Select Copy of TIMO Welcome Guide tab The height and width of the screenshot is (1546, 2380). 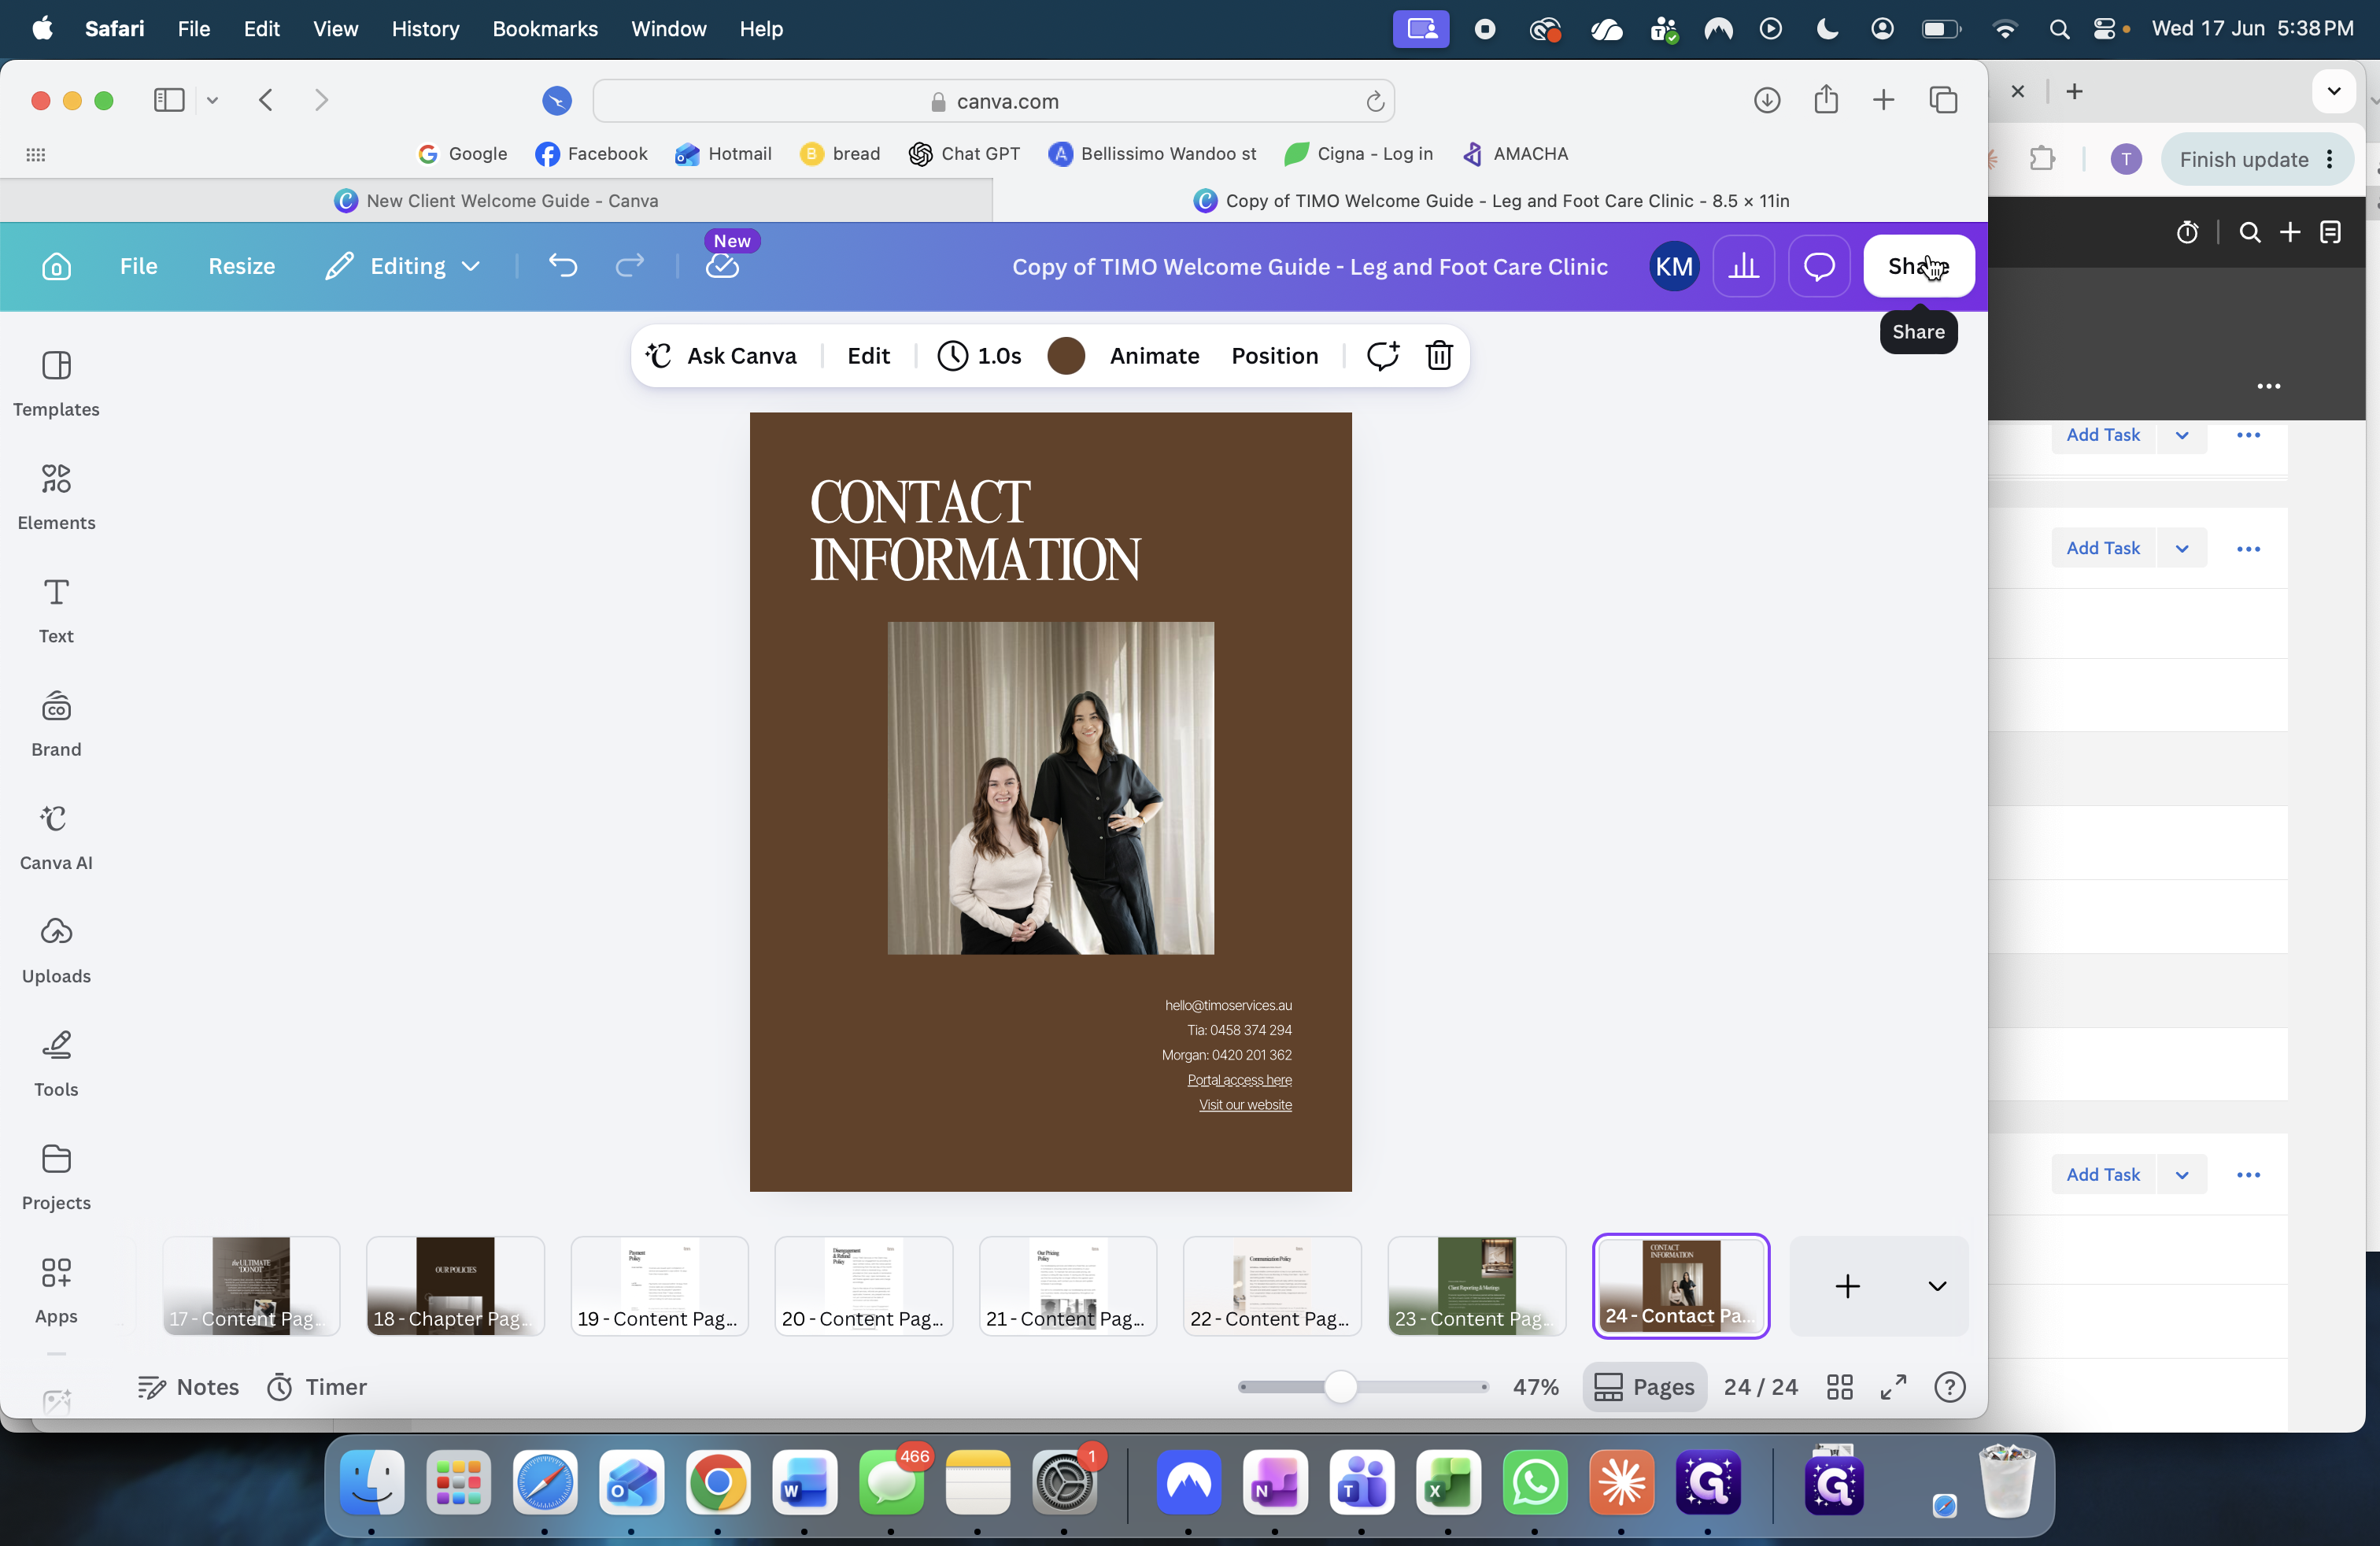pyautogui.click(x=1490, y=201)
